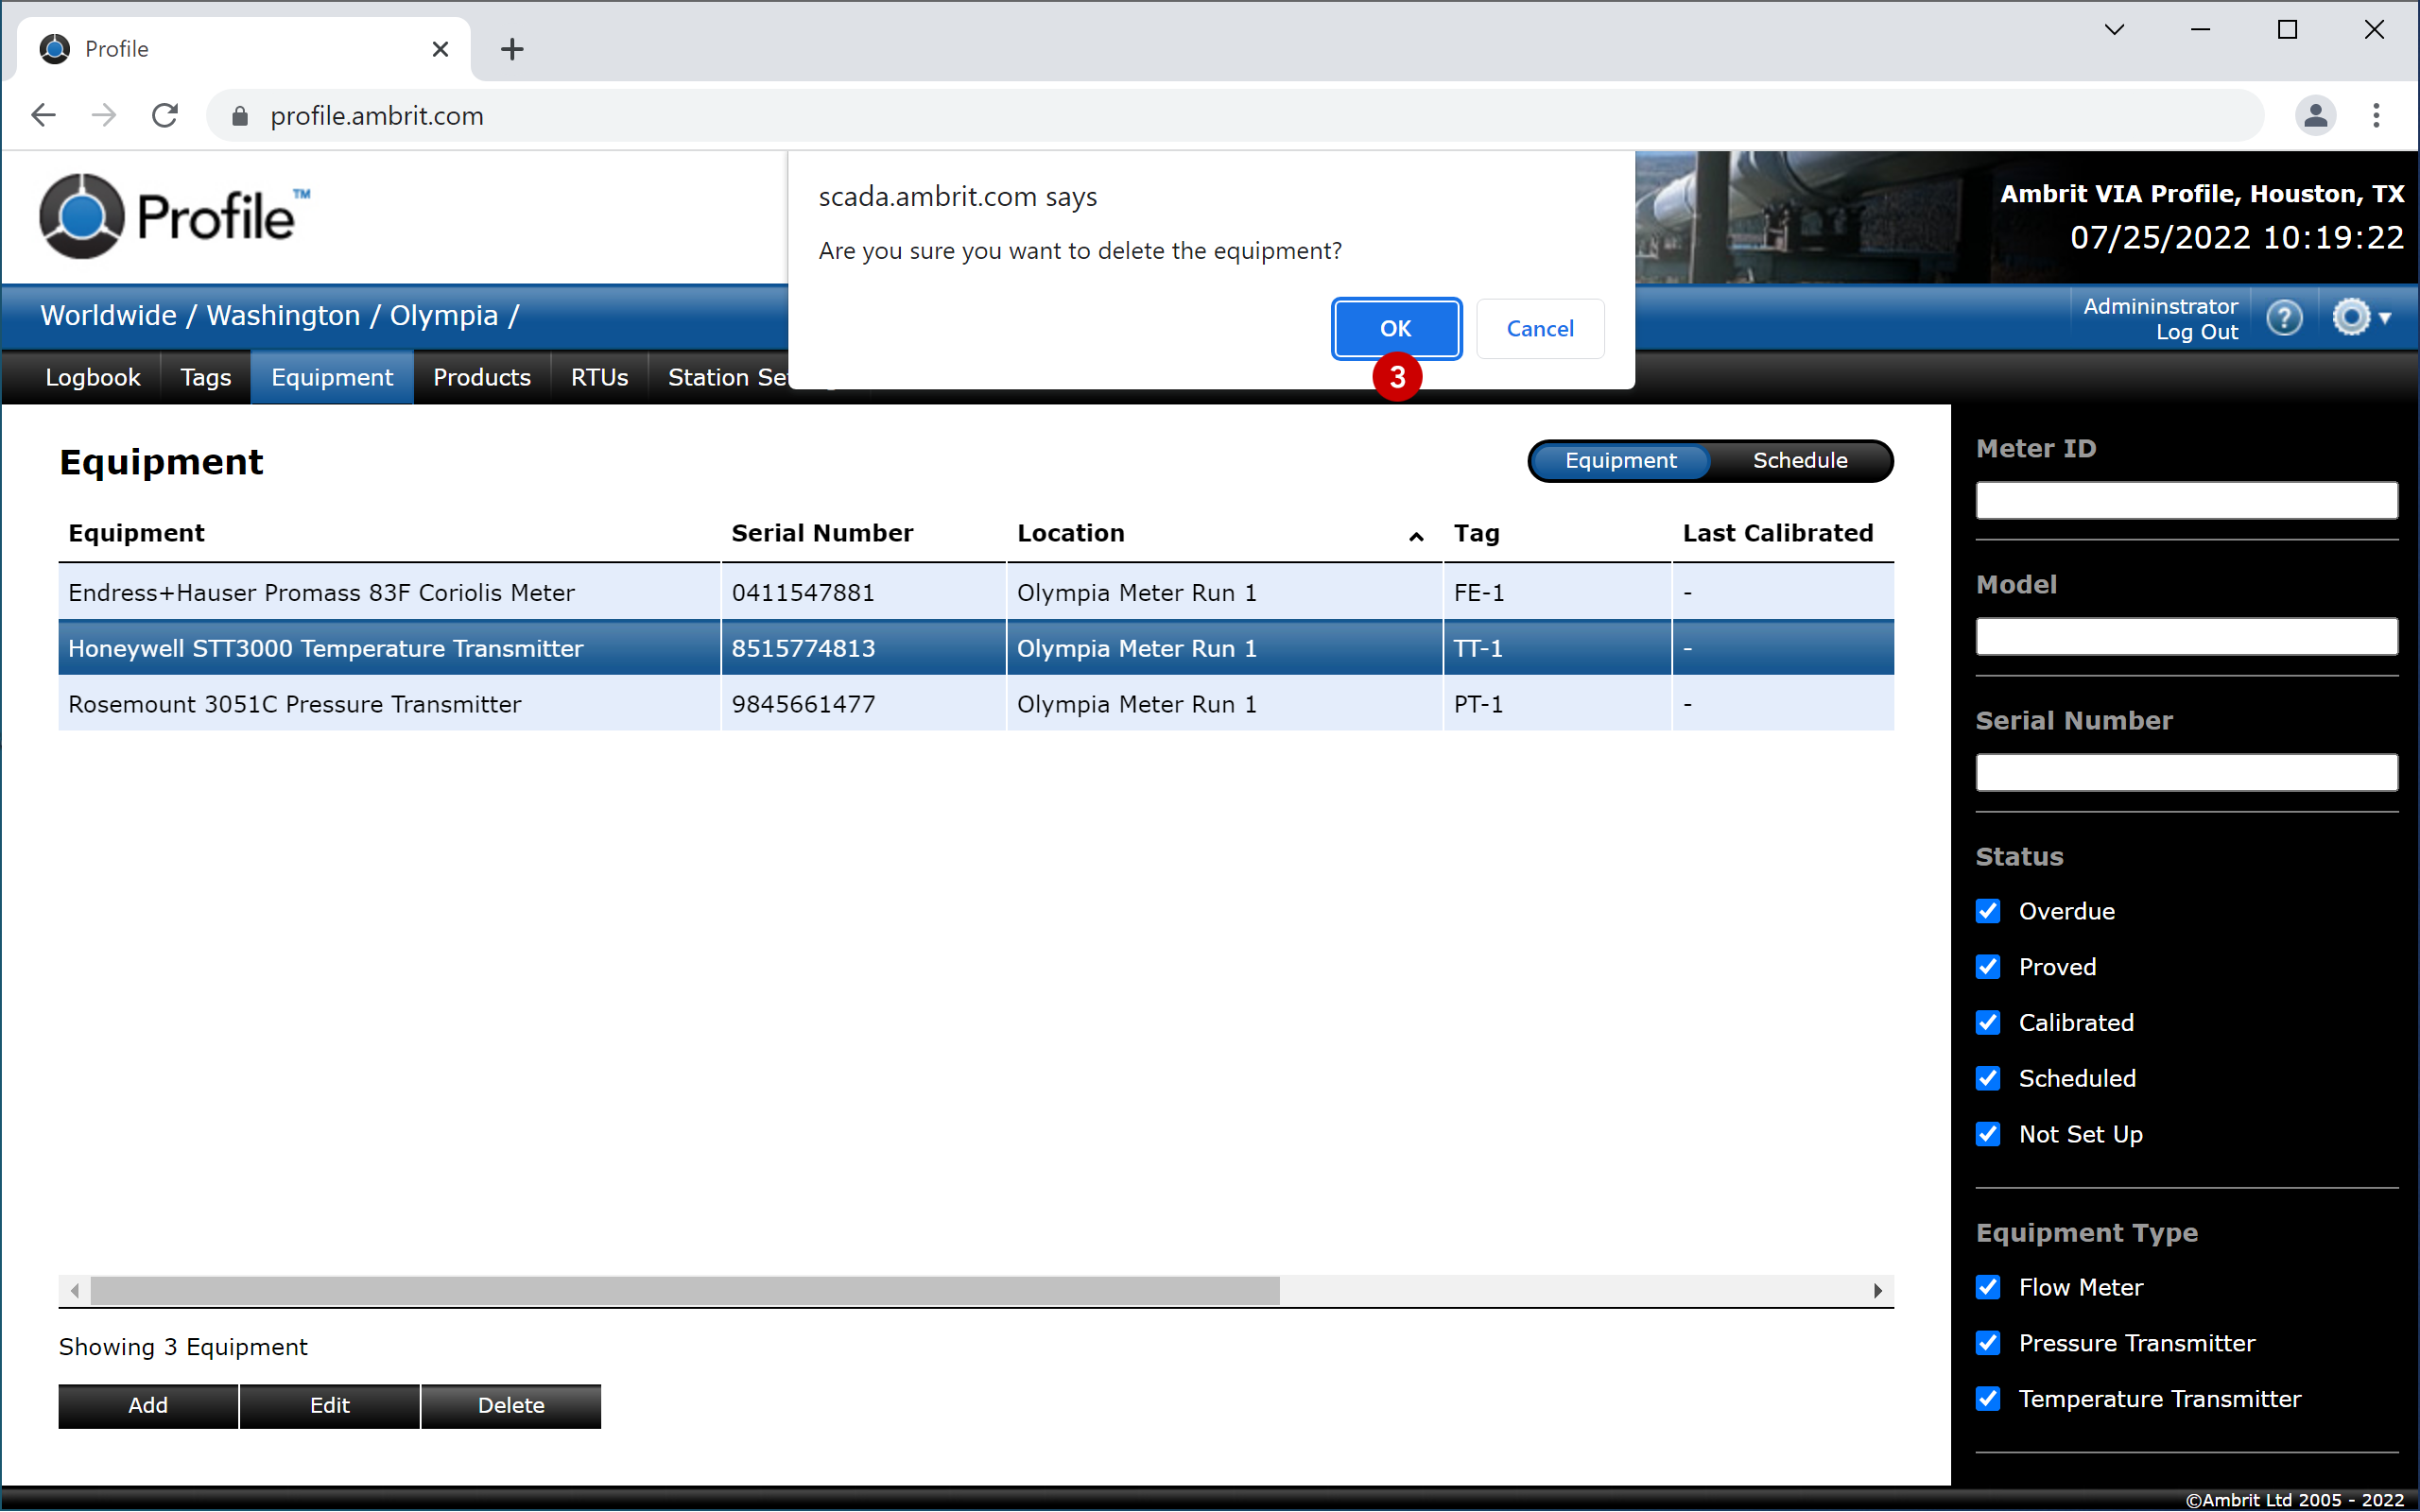Click the Add equipment button
Image resolution: width=2420 pixels, height=1512 pixels.
(148, 1405)
